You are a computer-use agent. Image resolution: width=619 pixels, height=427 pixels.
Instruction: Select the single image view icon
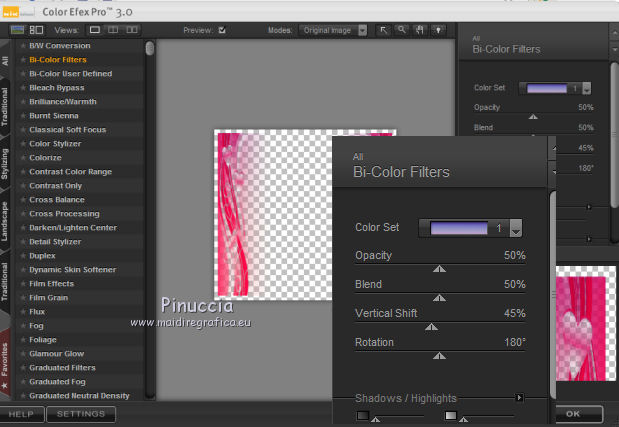95,30
